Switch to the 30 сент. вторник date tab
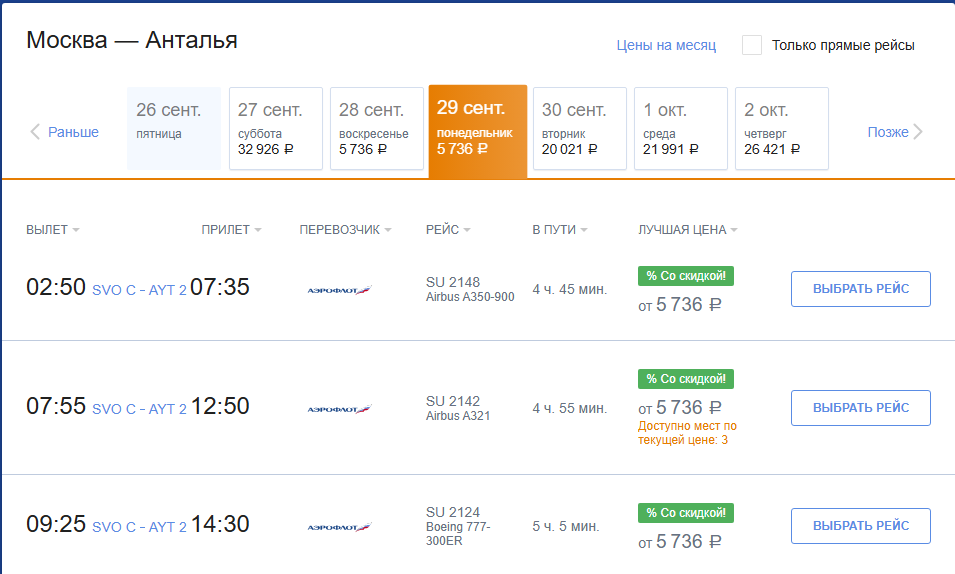 pos(580,129)
